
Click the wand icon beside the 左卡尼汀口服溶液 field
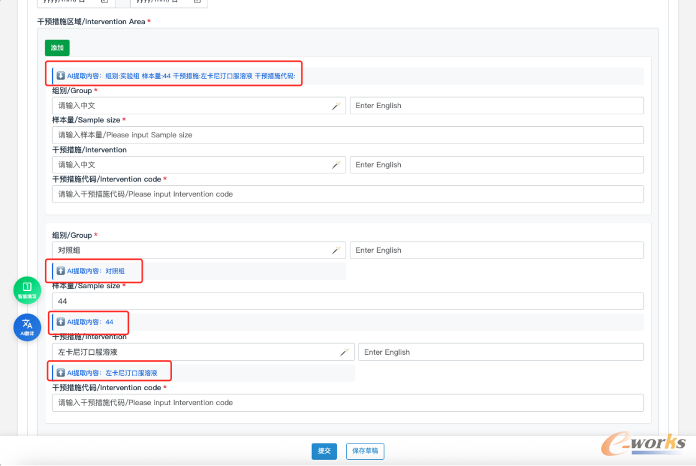[x=344, y=352]
